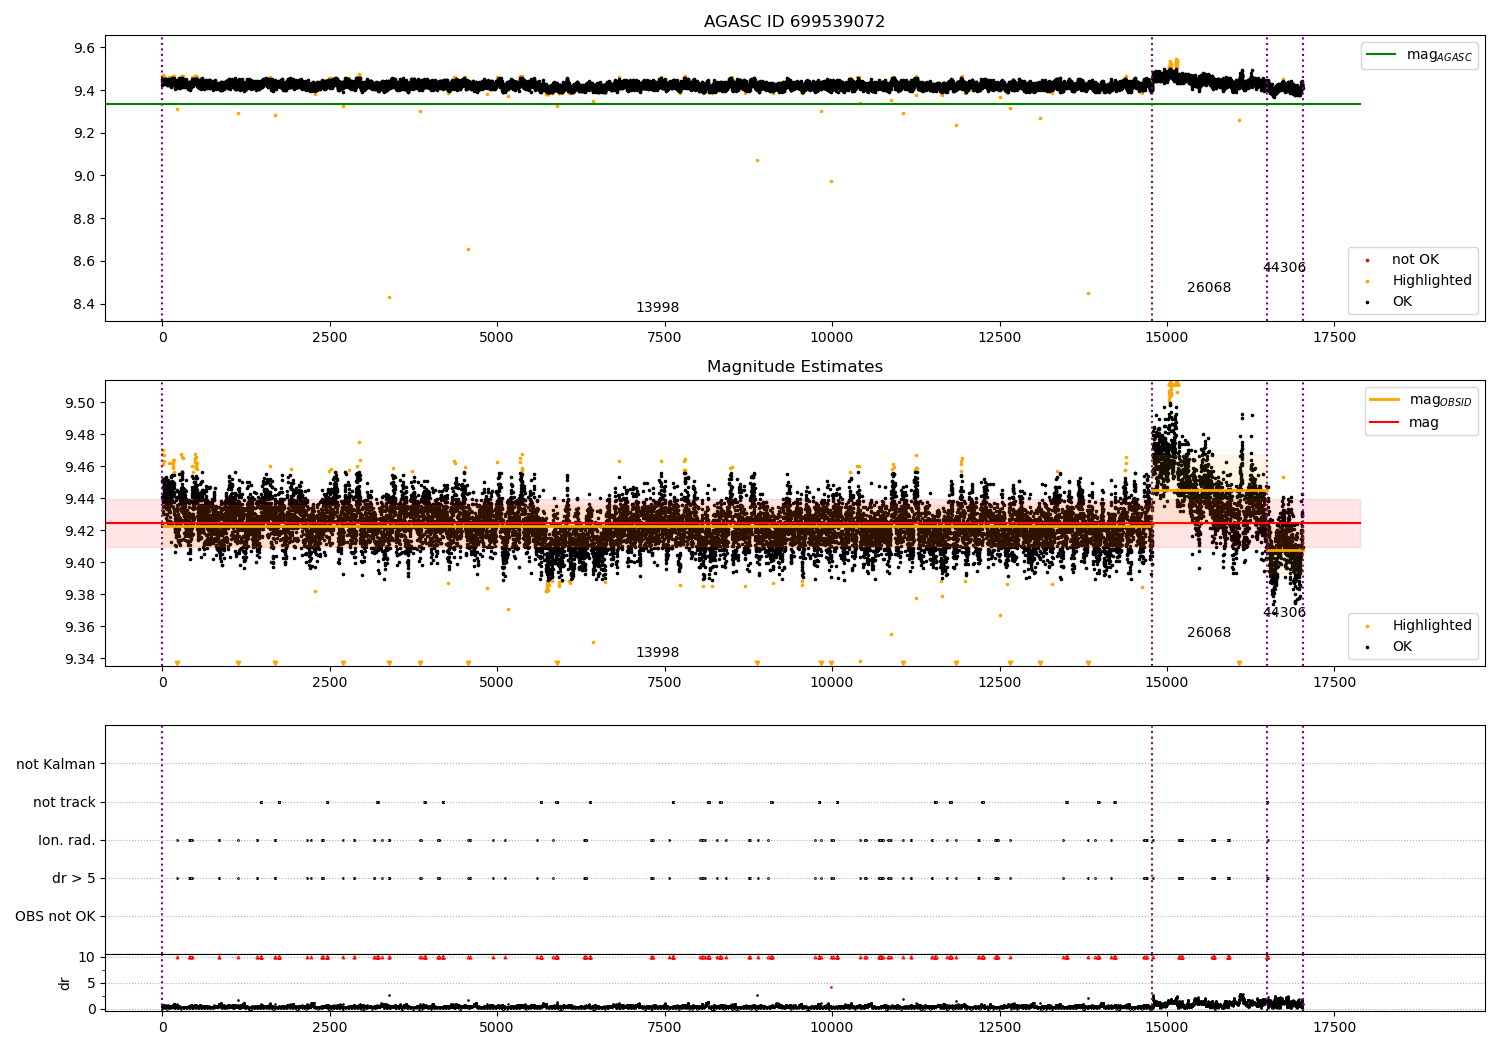
Task: Click x-axis tick '5000' under middle plot
Action: tap(496, 683)
